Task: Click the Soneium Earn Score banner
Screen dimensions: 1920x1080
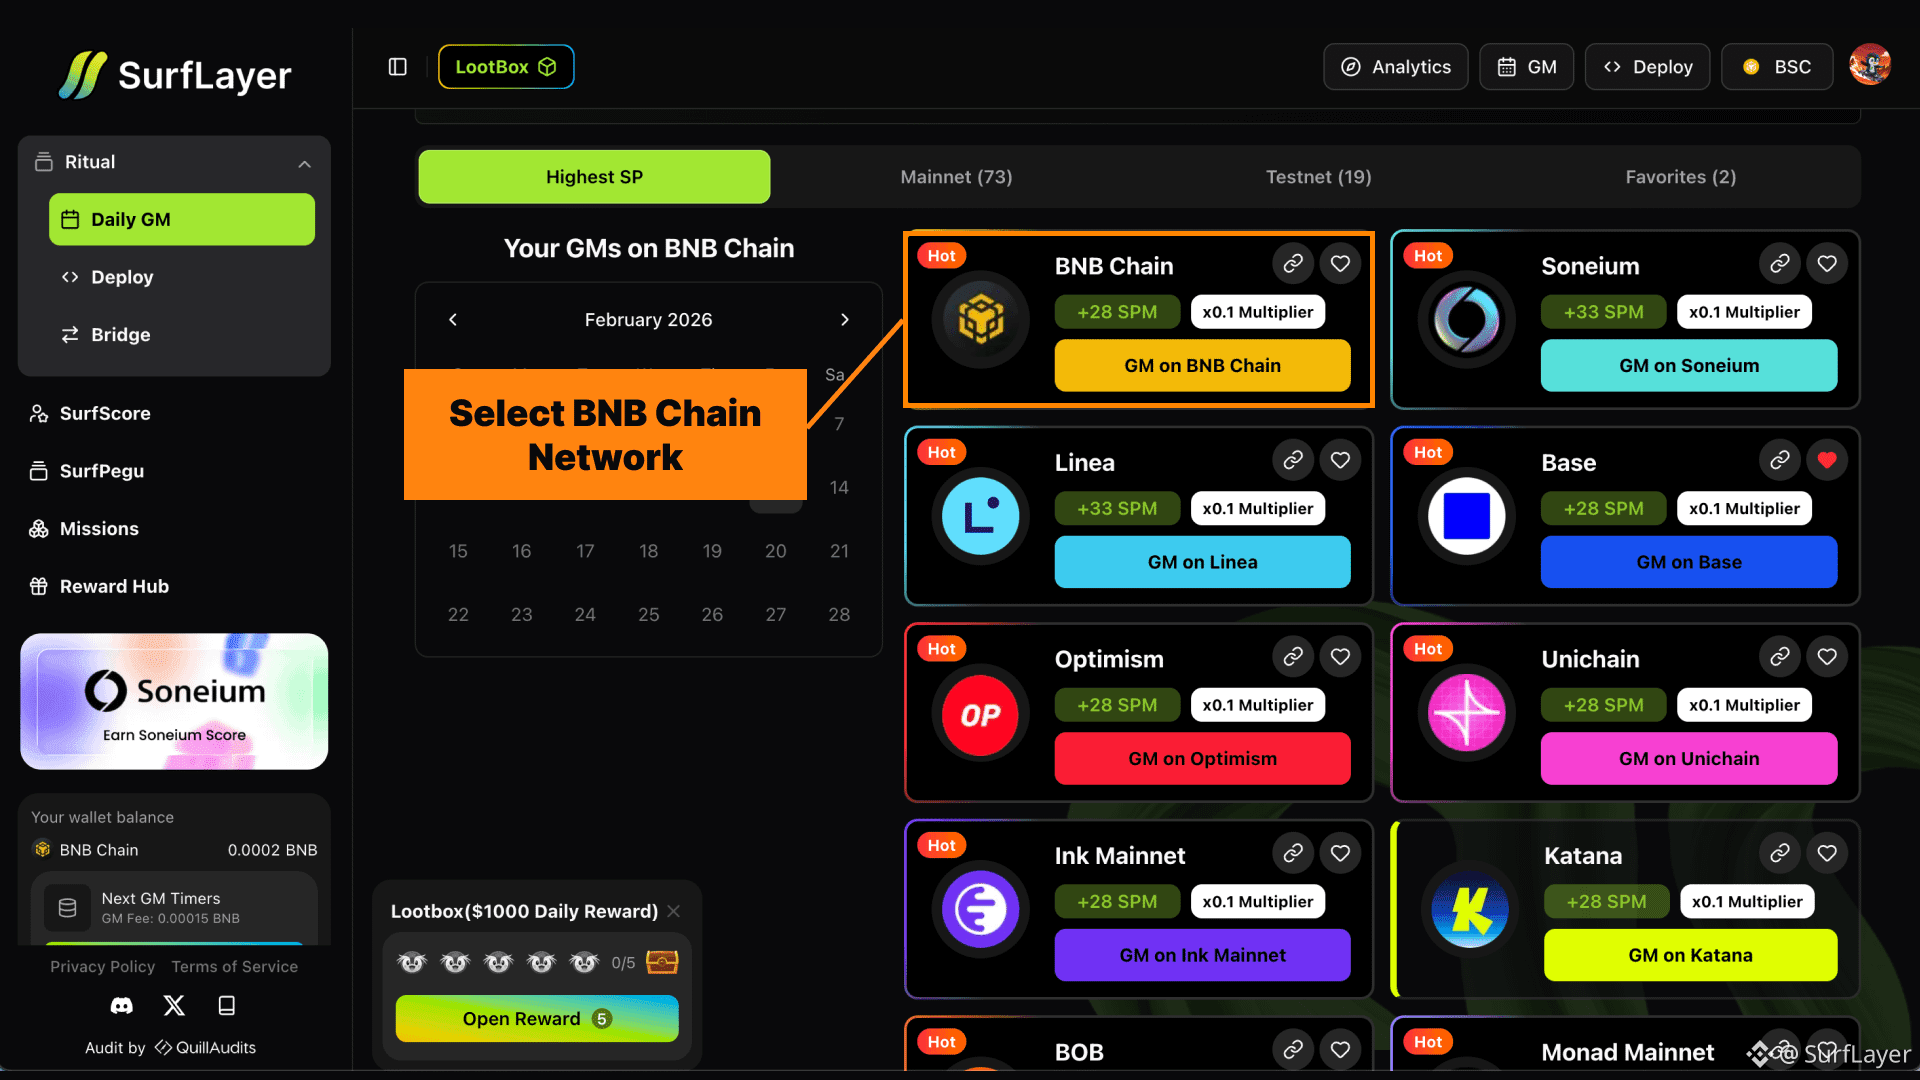Action: coord(174,701)
